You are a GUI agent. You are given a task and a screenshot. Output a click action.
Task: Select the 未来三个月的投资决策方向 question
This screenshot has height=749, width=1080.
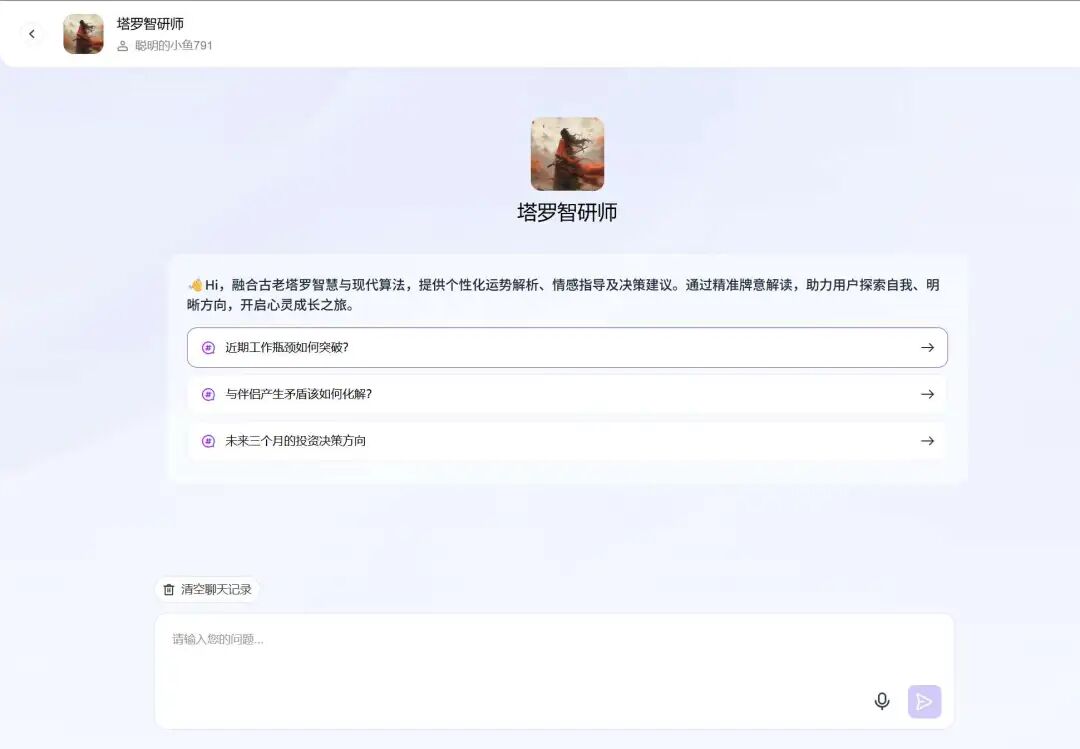coord(290,440)
